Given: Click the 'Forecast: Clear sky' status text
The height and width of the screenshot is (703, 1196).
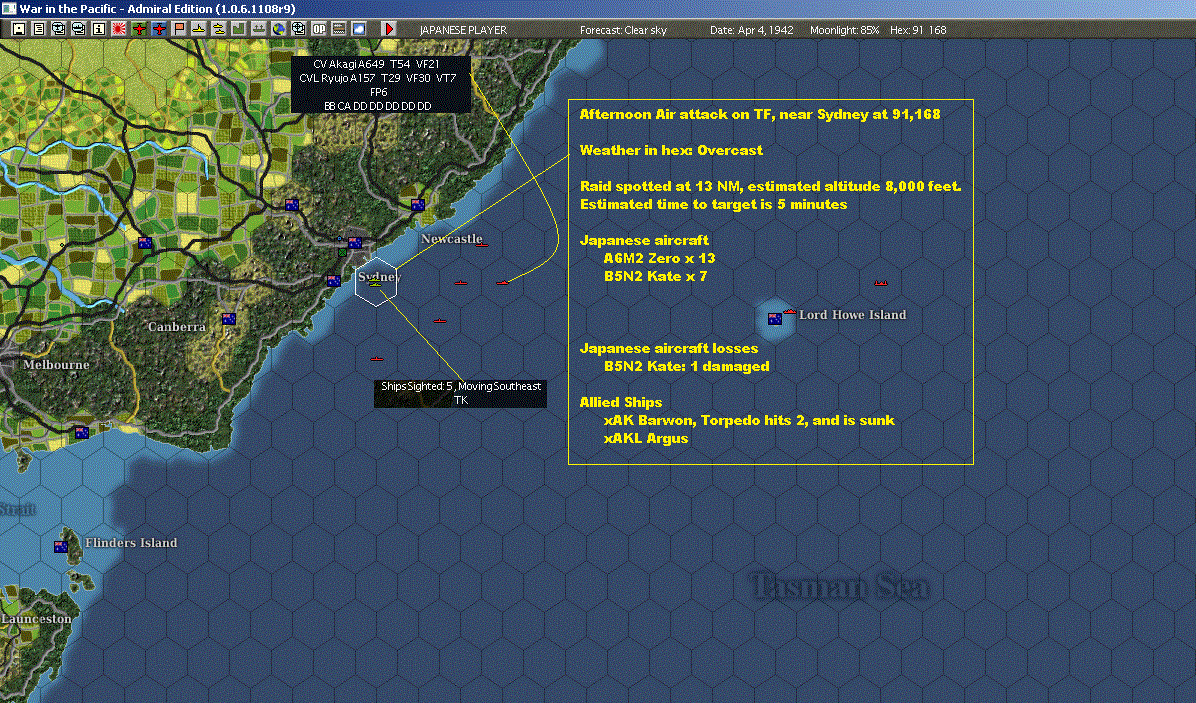Looking at the screenshot, I should (623, 30).
